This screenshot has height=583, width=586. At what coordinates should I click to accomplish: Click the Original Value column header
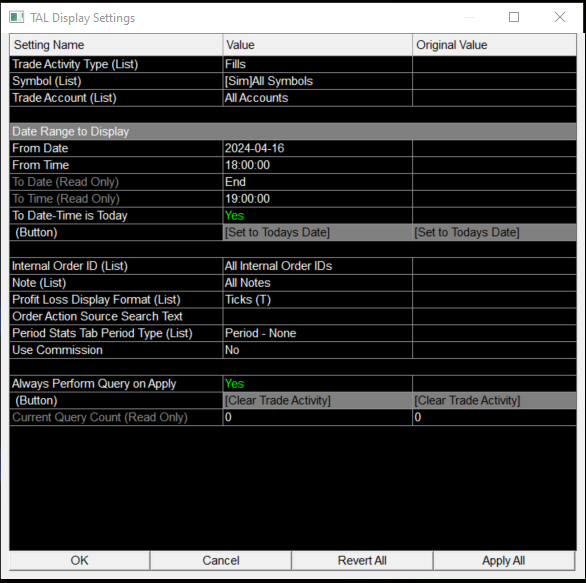pos(494,45)
